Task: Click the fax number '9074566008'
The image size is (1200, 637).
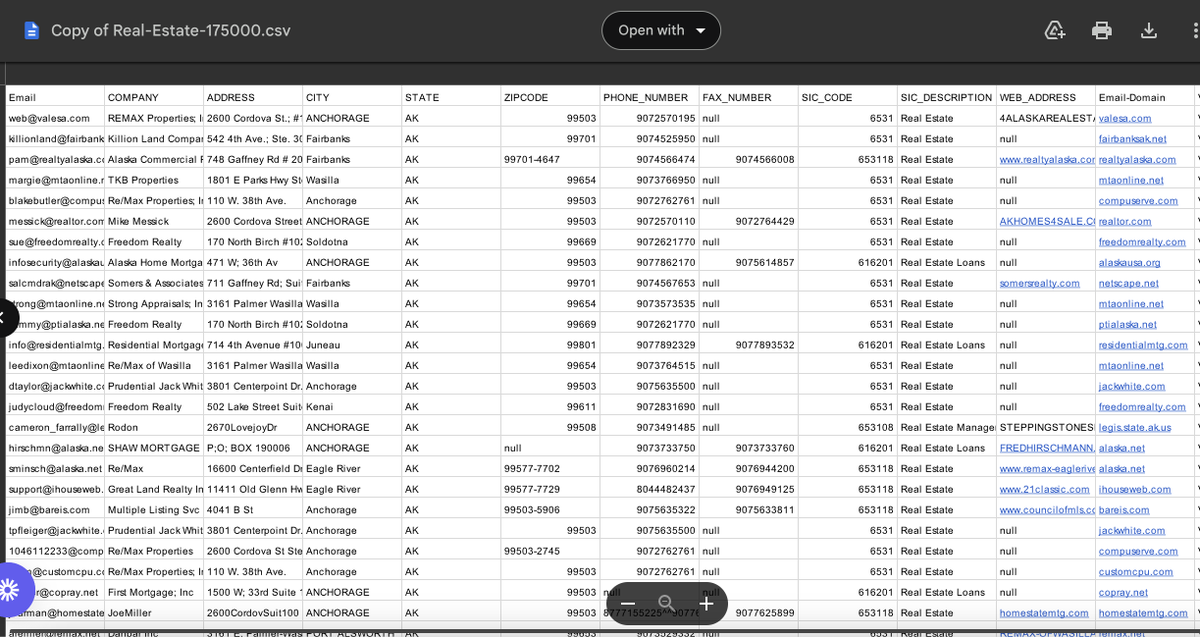Action: pyautogui.click(x=748, y=159)
